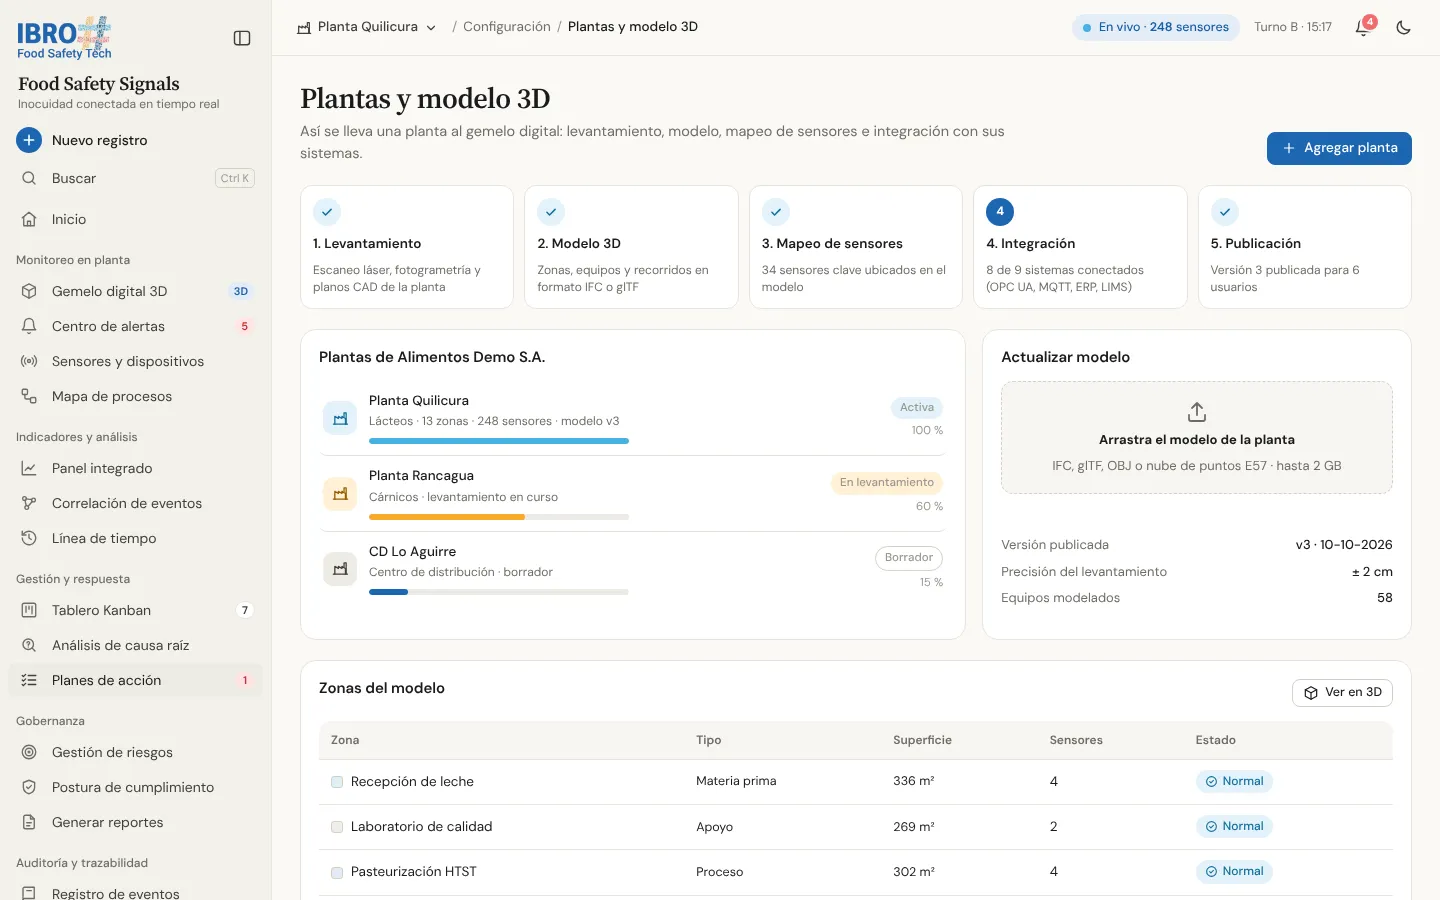Viewport: 1440px width, 900px height.
Task: Select step 1. Levantamiento card
Action: [407, 247]
